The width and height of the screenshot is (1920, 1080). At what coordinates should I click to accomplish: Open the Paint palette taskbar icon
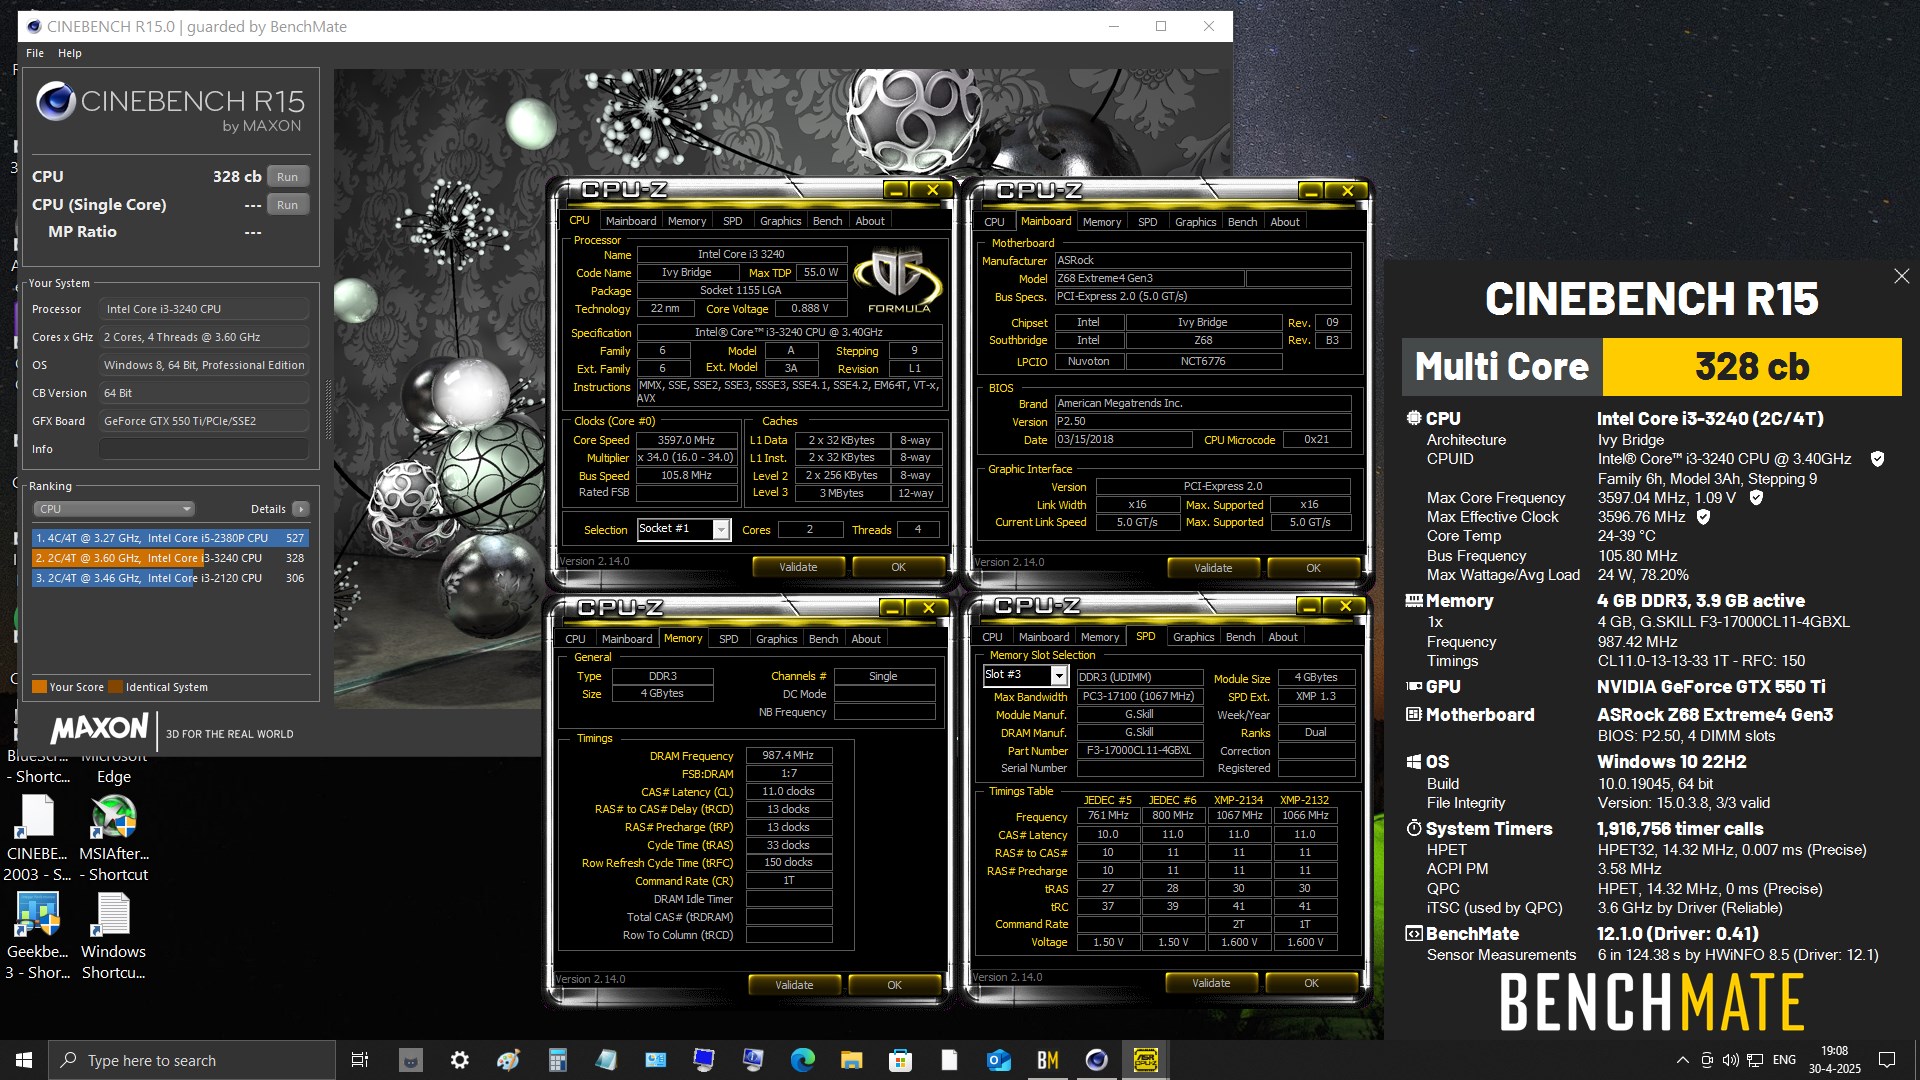coord(508,1060)
